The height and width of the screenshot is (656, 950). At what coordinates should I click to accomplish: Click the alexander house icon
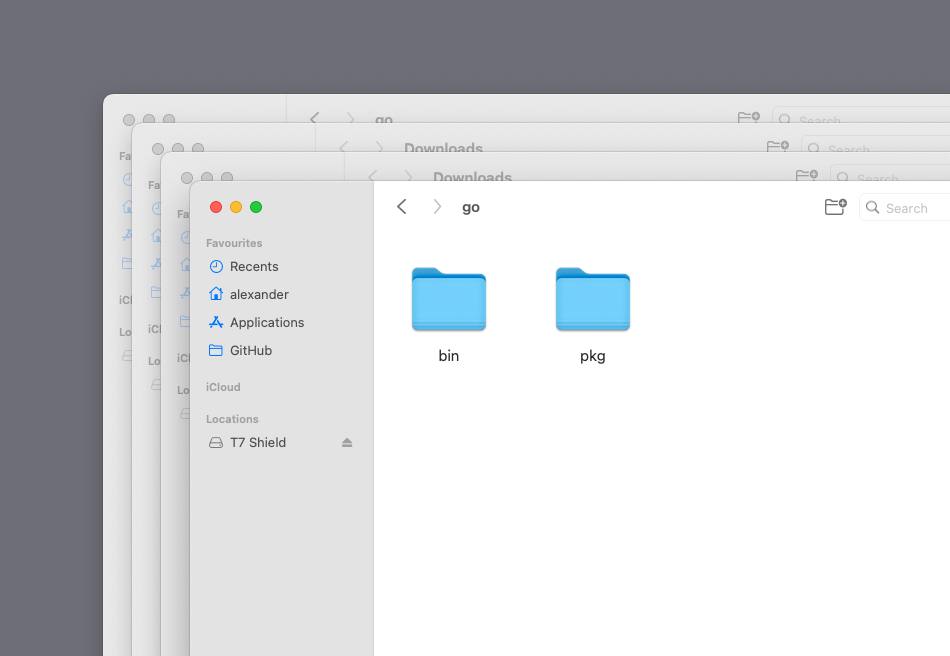216,294
